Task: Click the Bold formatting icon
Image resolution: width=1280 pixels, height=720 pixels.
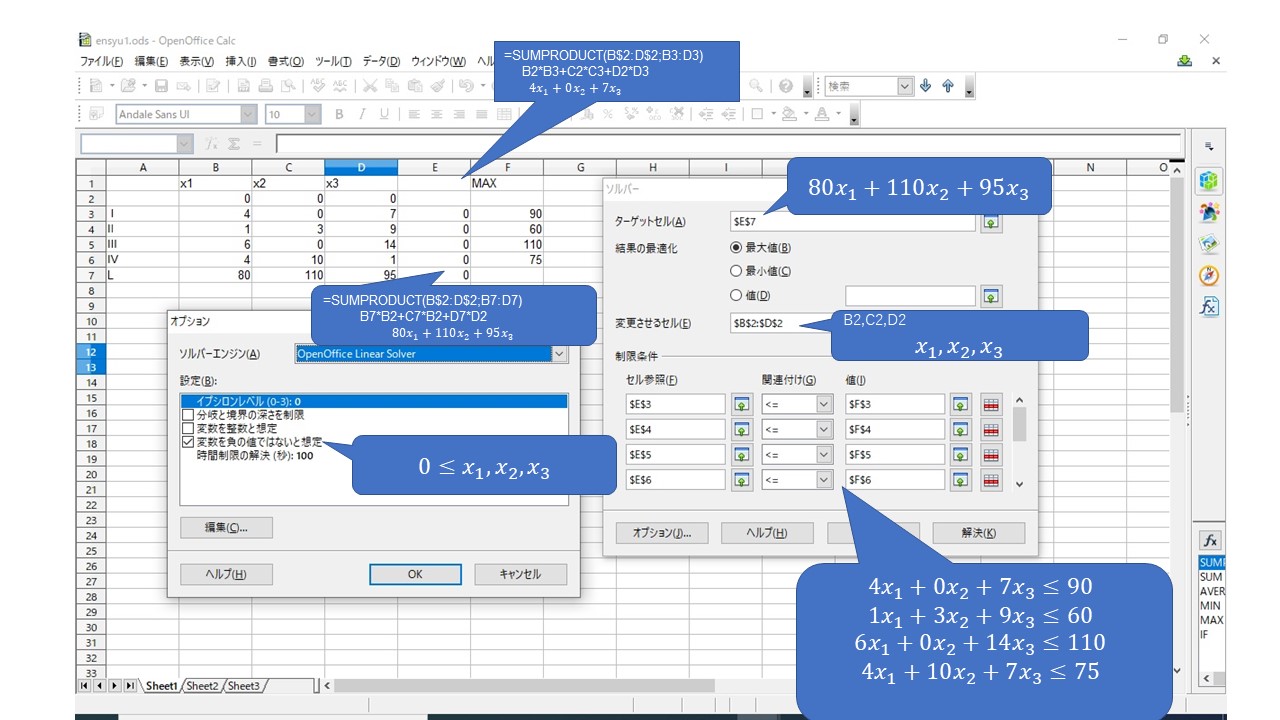Action: [x=339, y=115]
